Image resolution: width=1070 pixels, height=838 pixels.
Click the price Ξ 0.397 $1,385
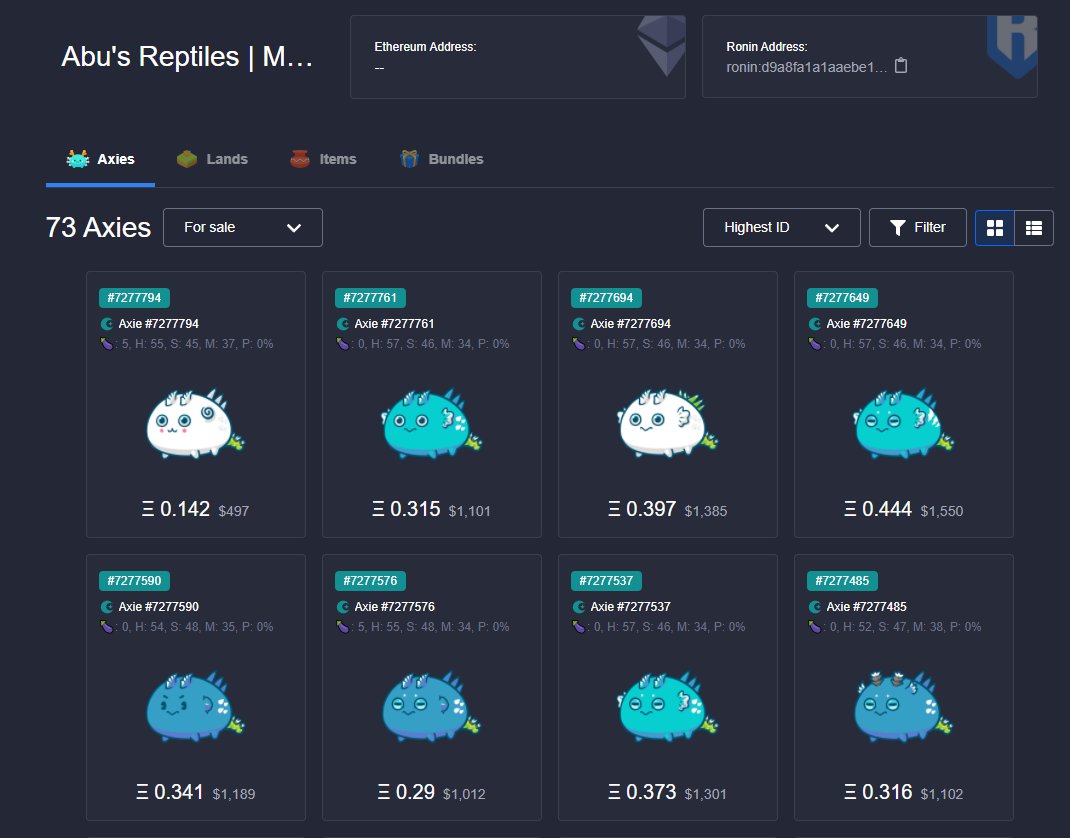(667, 509)
